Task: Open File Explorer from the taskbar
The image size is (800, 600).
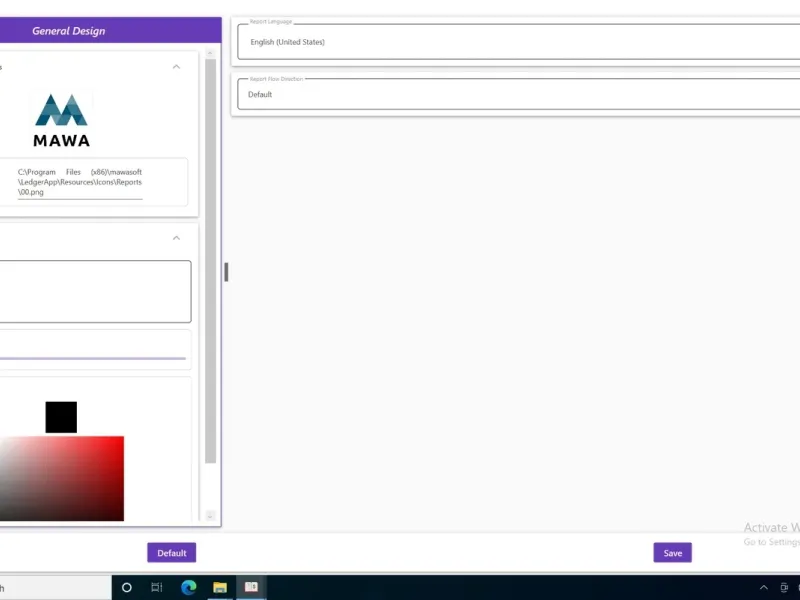Action: (220, 587)
